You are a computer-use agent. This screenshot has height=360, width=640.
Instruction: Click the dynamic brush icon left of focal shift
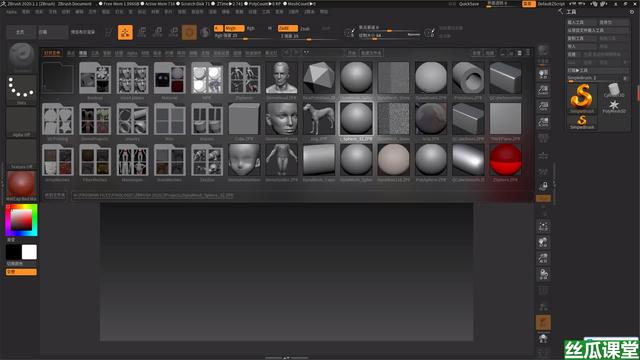click(x=349, y=33)
